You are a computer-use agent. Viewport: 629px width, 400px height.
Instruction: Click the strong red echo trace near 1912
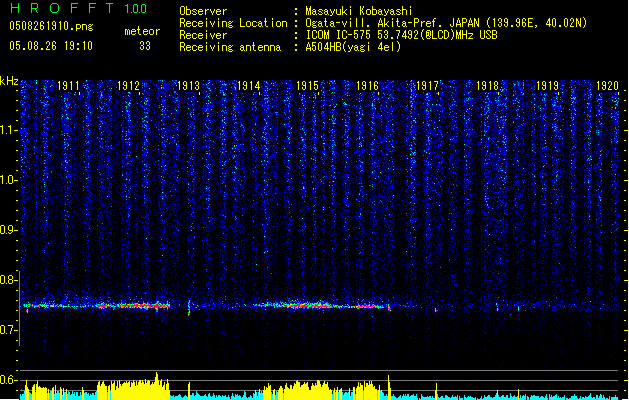point(134,306)
